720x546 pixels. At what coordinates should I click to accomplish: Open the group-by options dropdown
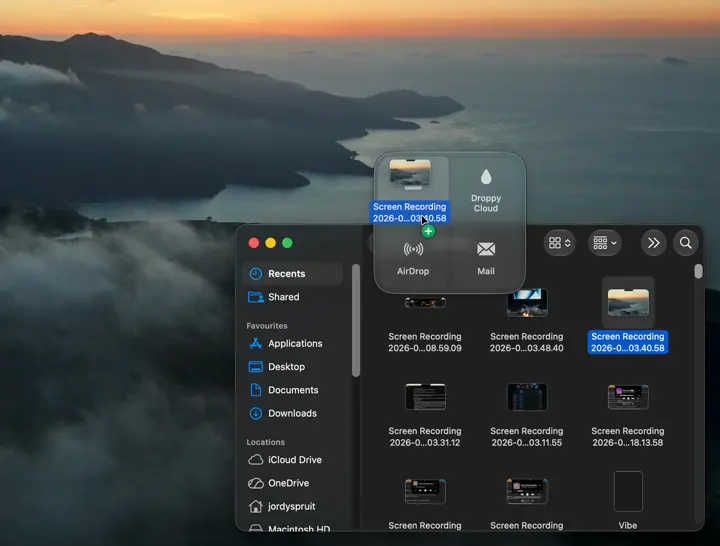pos(604,243)
